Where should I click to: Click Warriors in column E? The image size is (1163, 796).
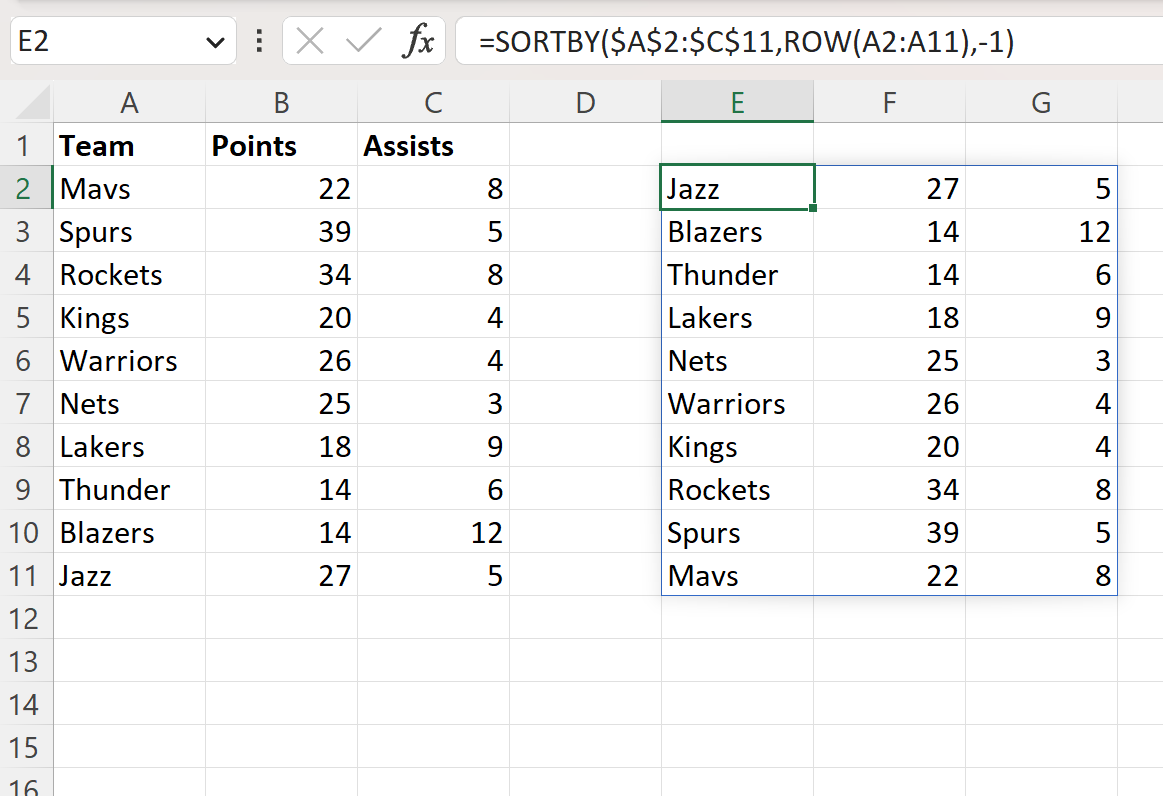coord(737,404)
